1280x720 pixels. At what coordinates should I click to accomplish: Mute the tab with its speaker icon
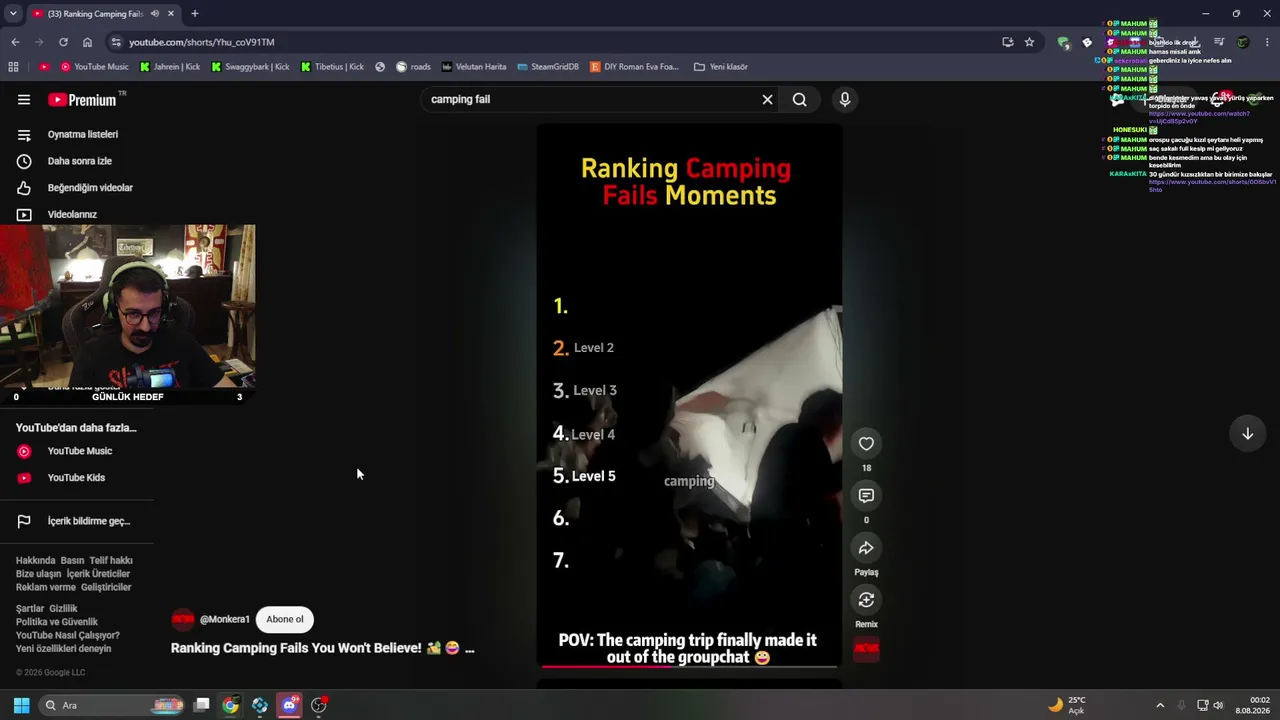(x=154, y=14)
